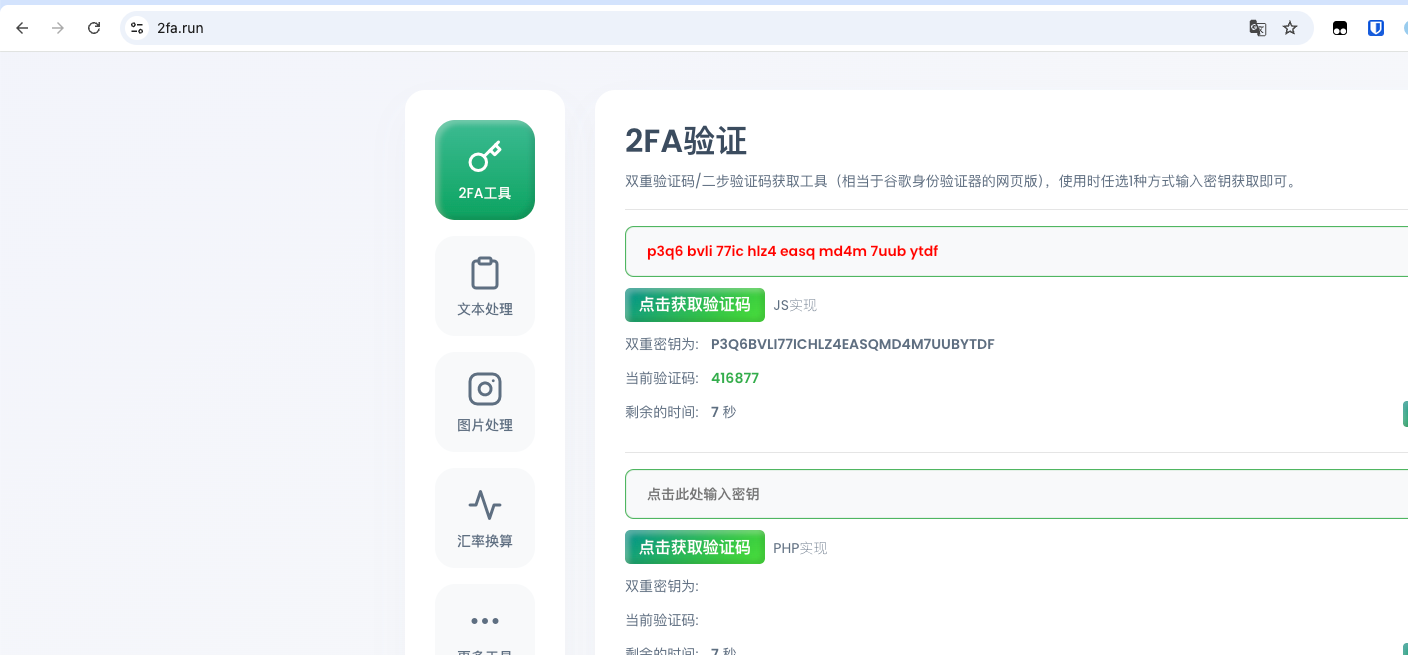Click the PHP实现 label
This screenshot has height=655, width=1408.
(800, 548)
